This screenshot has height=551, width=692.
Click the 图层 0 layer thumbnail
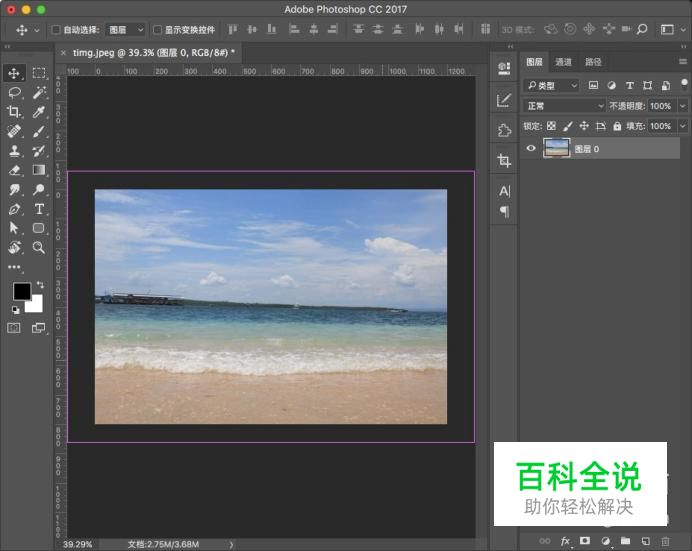tap(556, 148)
